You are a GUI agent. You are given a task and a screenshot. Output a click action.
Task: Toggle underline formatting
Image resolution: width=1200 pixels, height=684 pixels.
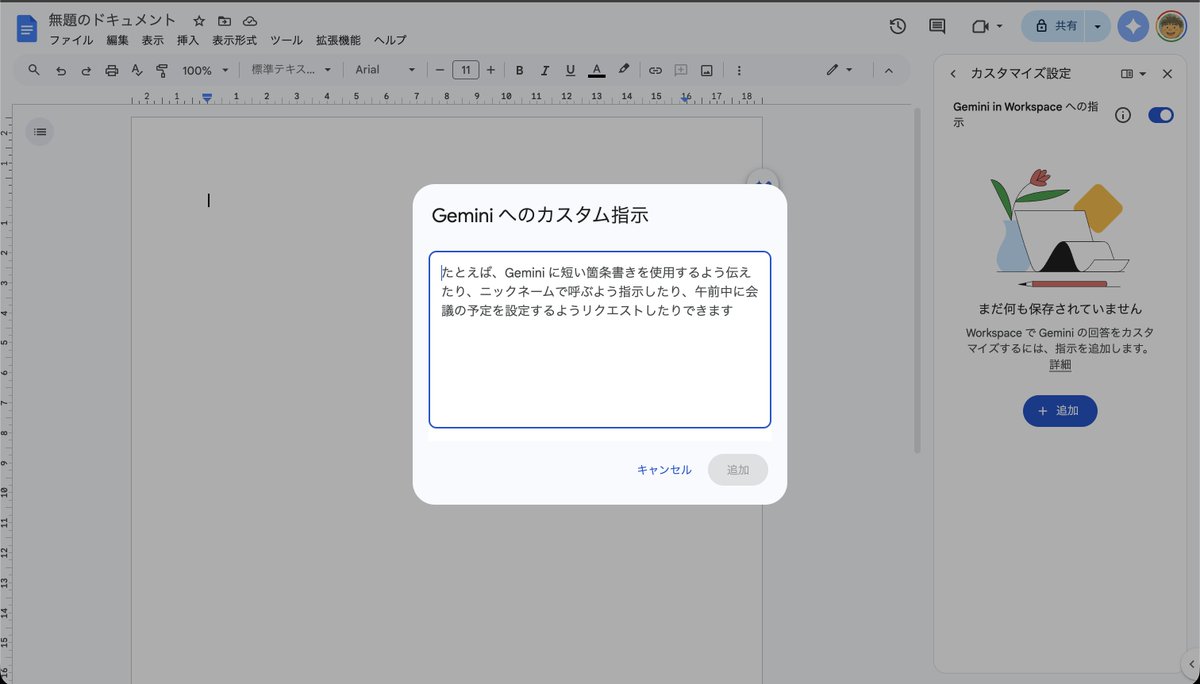pos(570,70)
